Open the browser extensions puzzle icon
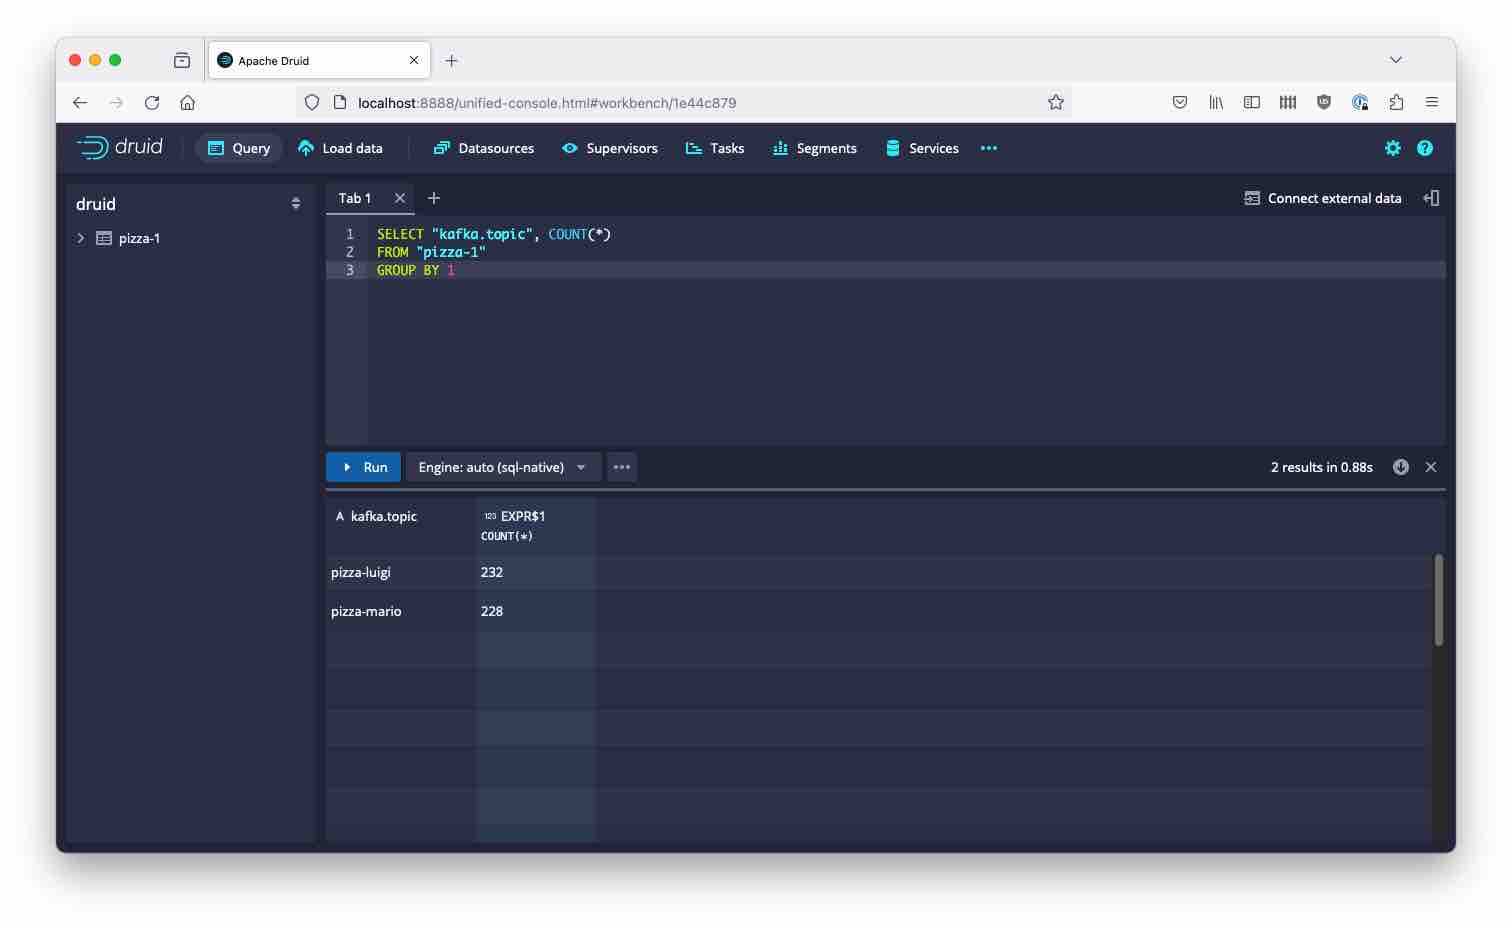Image resolution: width=1512 pixels, height=927 pixels. [x=1396, y=102]
